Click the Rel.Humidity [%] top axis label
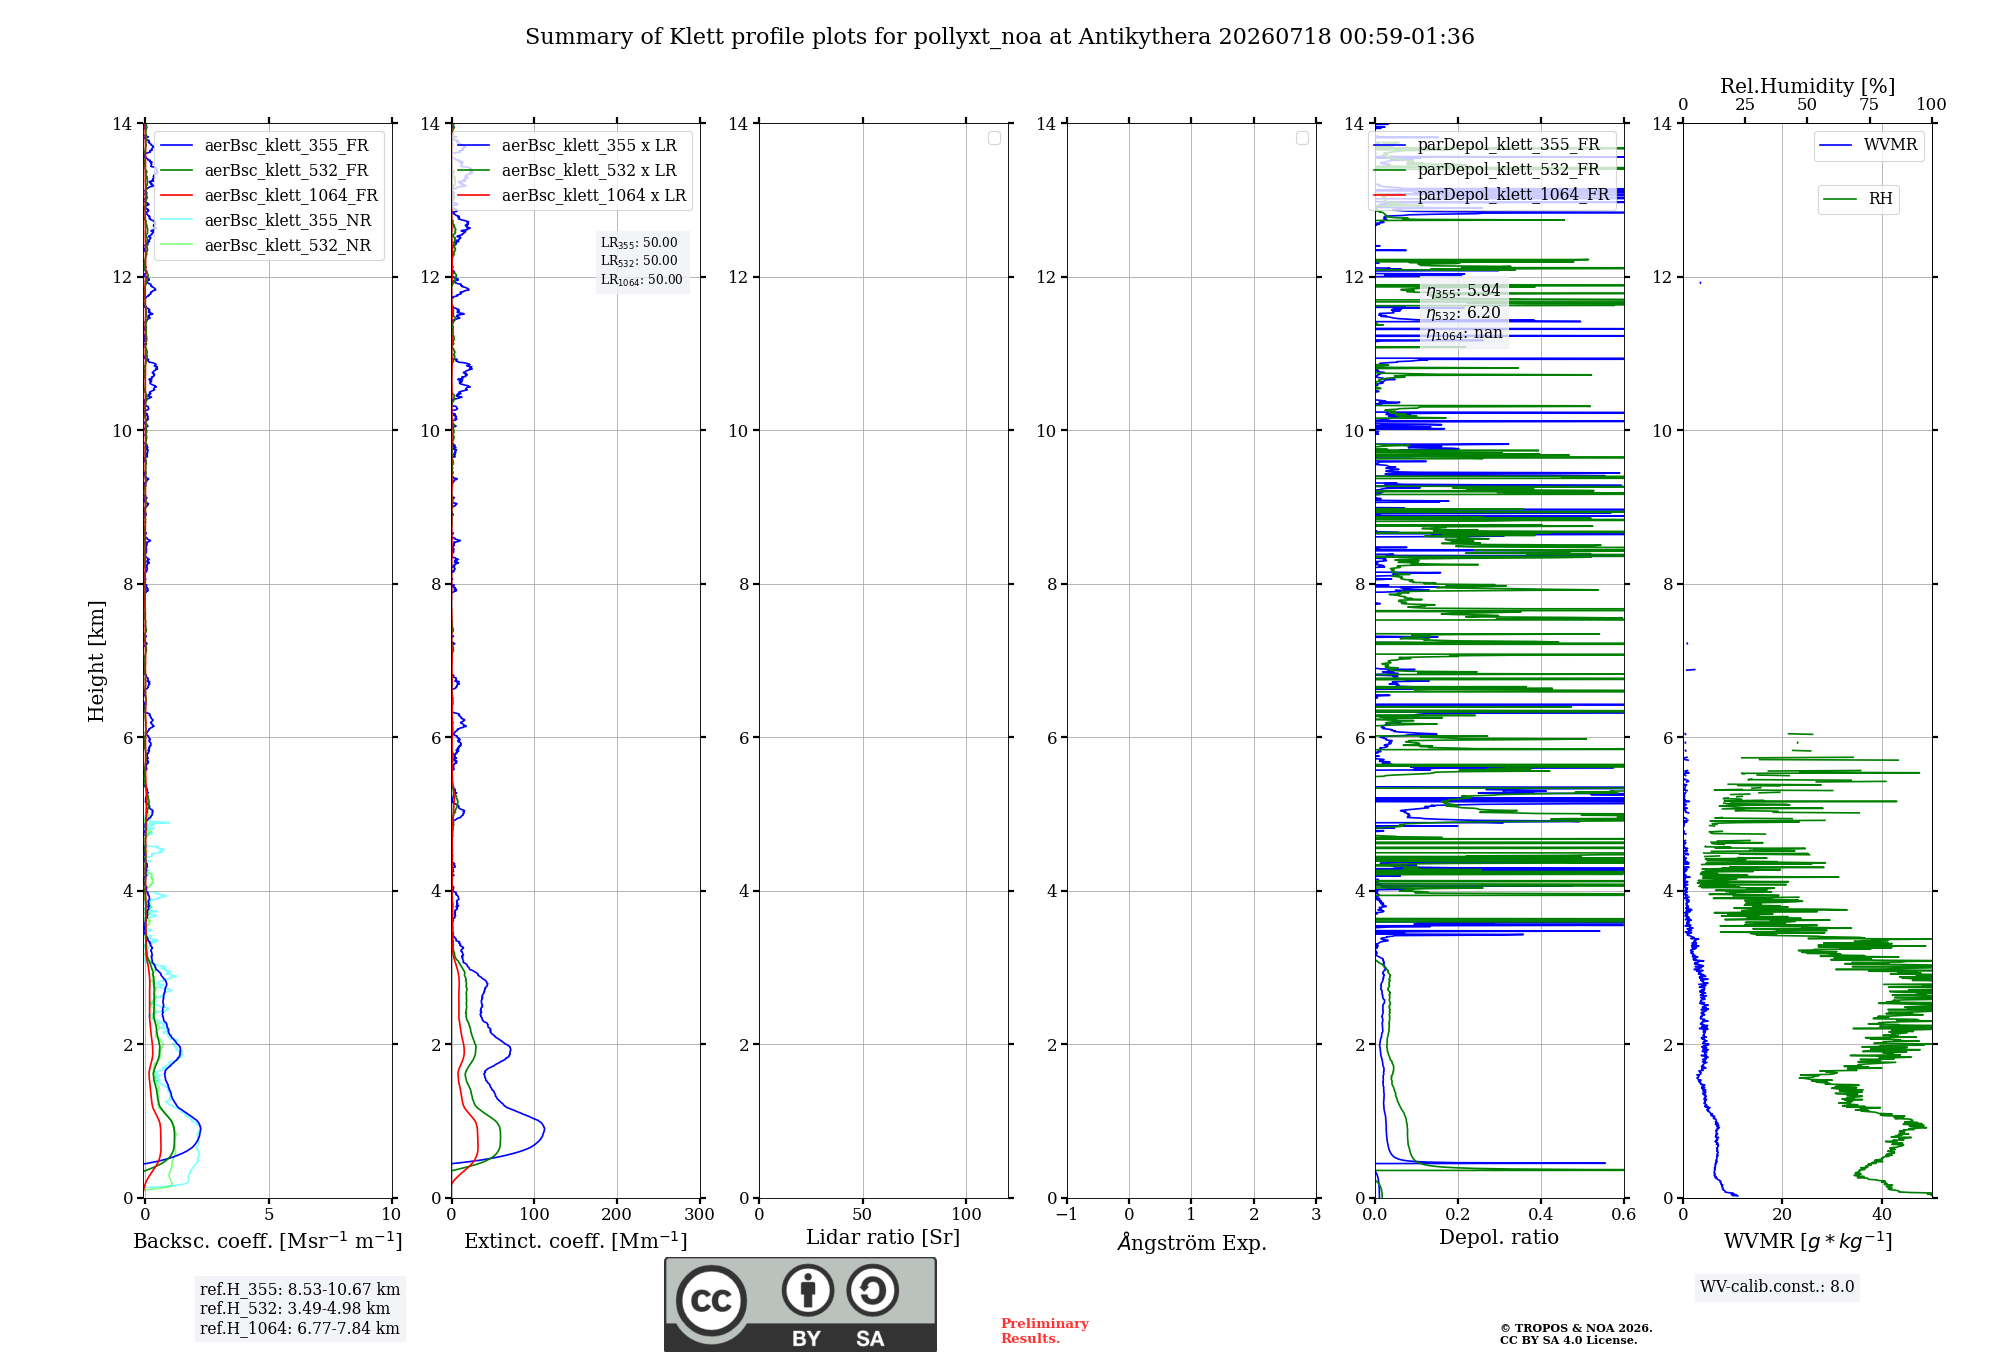 (x=1807, y=86)
